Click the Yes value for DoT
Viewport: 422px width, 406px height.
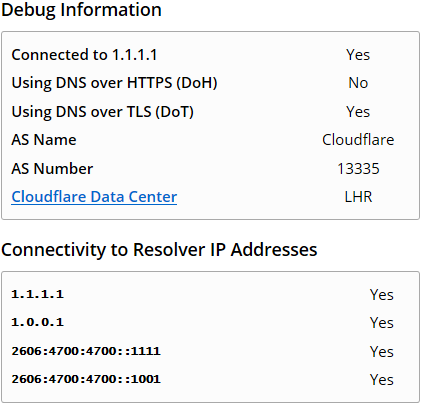point(358,112)
